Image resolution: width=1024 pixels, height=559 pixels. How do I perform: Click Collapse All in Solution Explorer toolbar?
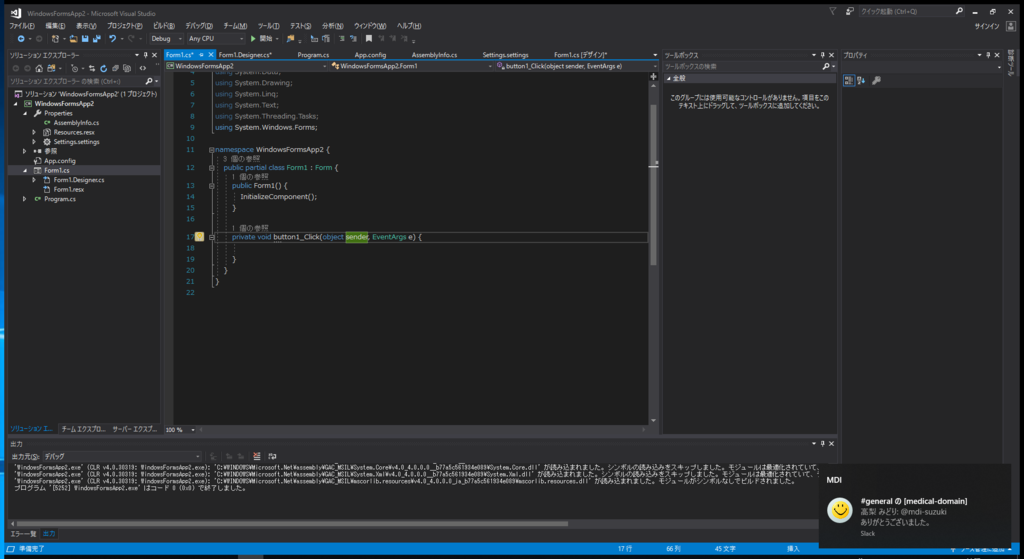pos(115,69)
